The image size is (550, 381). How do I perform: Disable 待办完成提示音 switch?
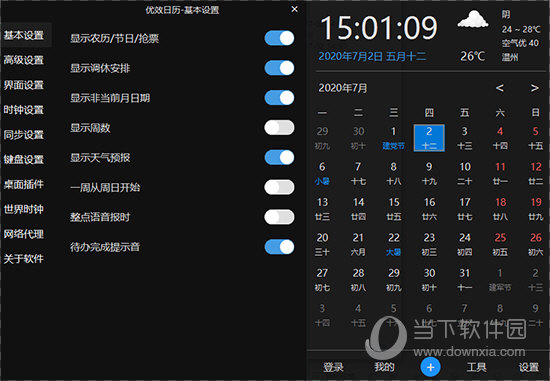(x=279, y=247)
